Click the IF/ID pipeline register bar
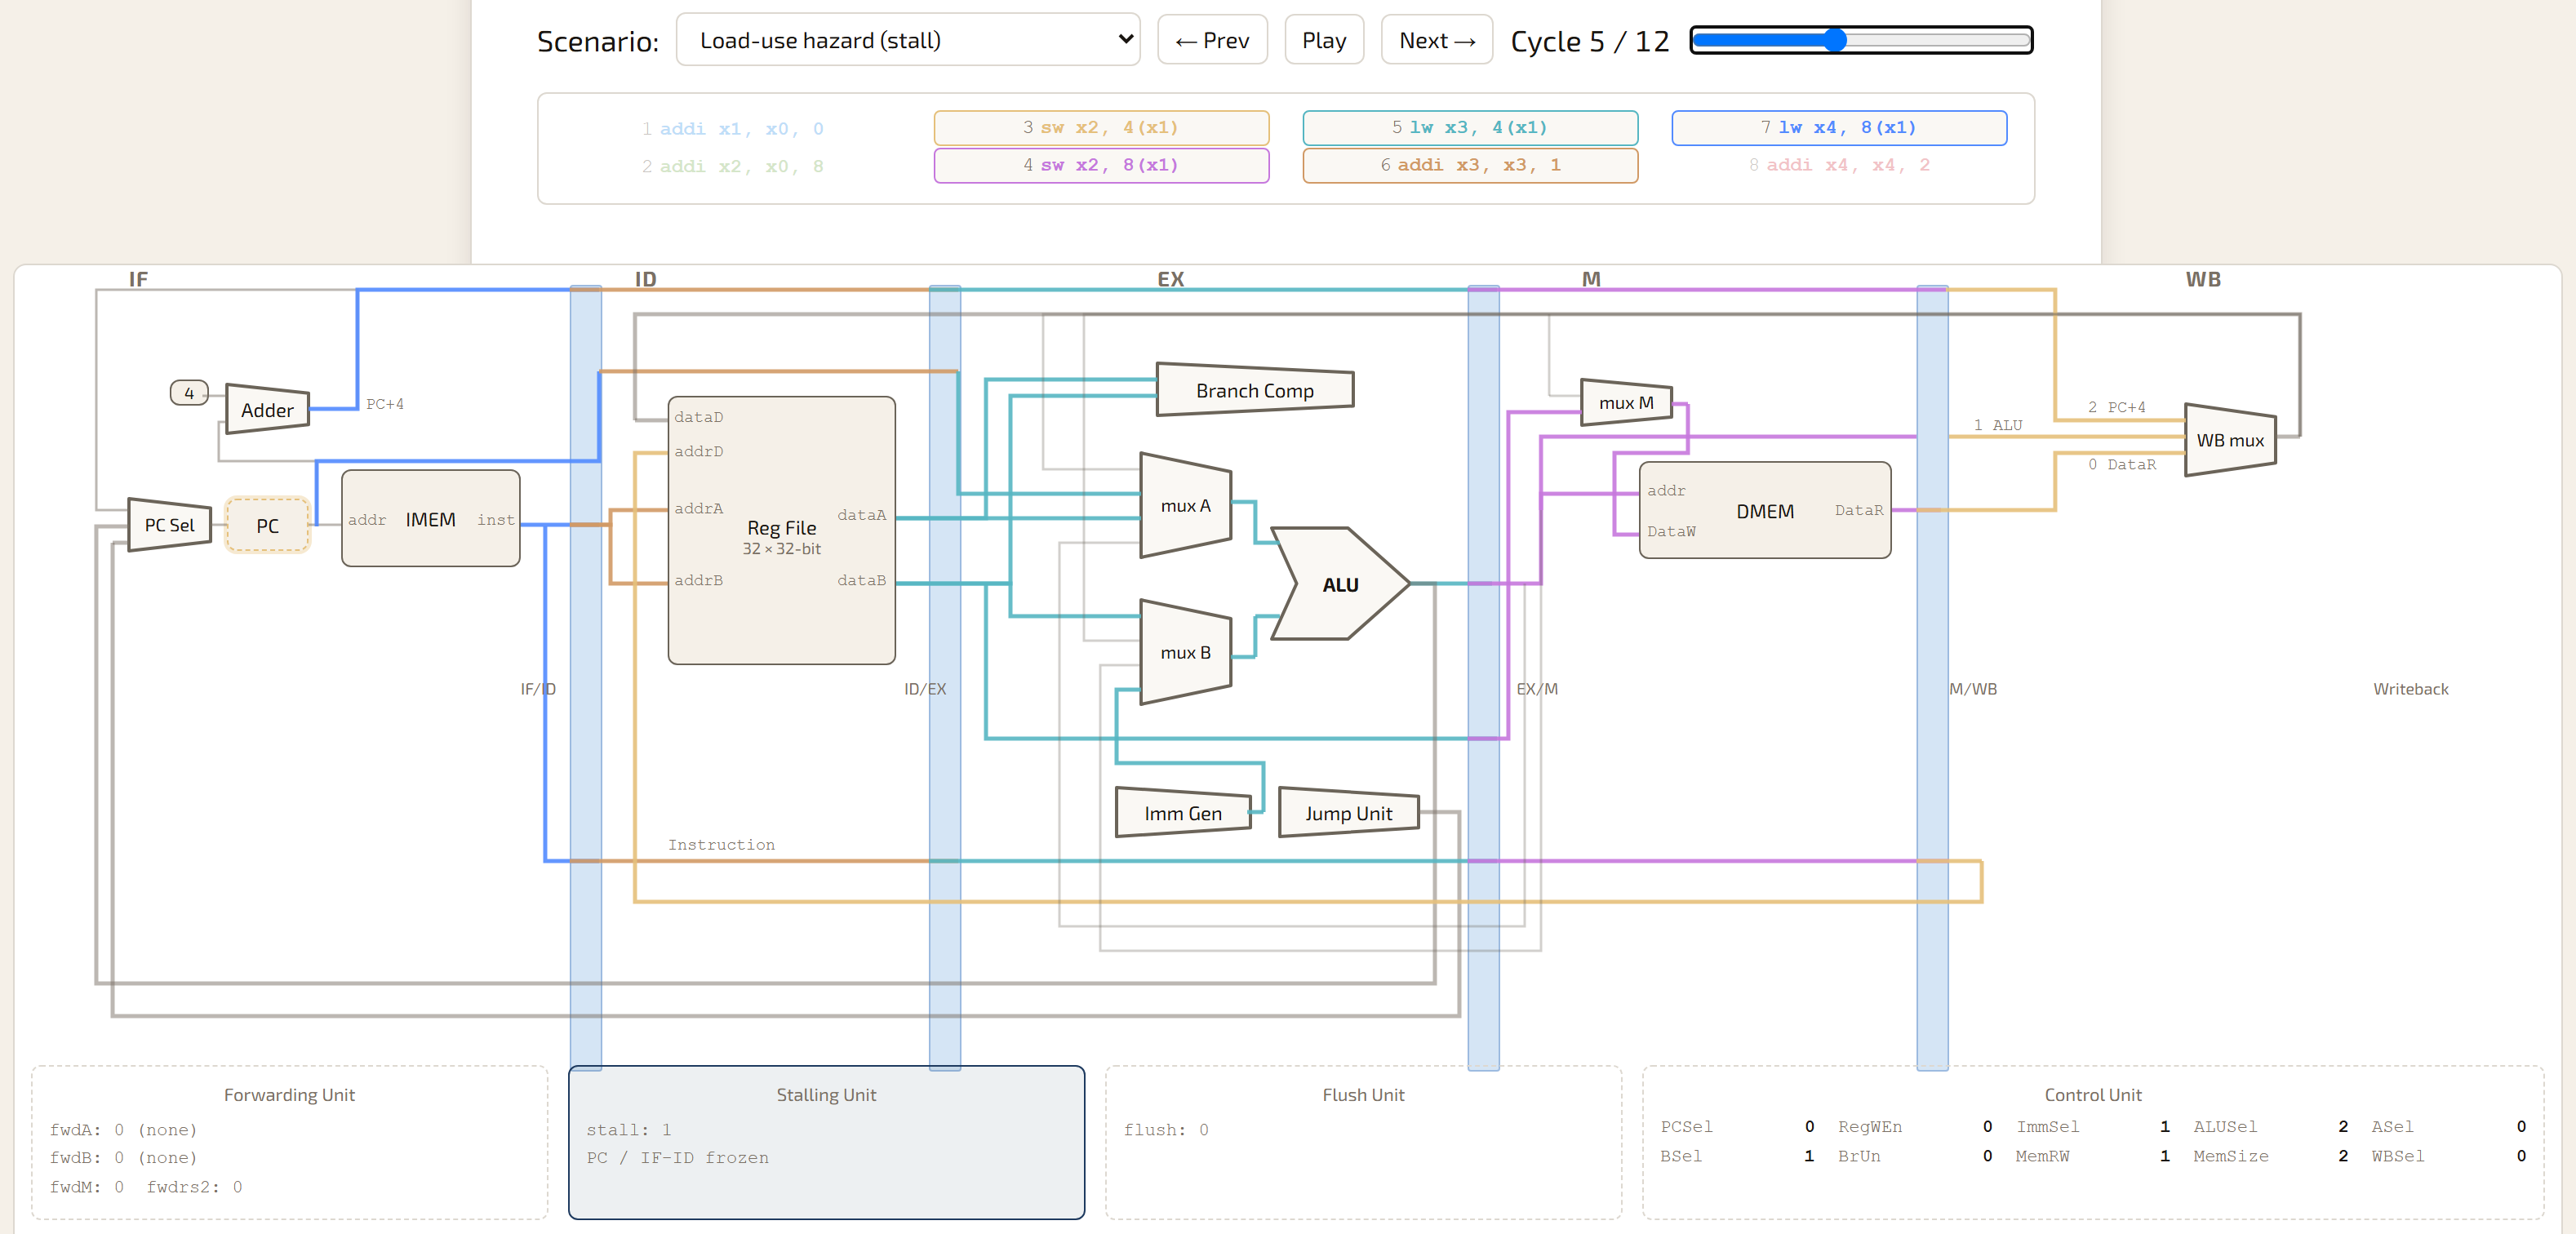Image resolution: width=2576 pixels, height=1234 pixels. (586, 677)
